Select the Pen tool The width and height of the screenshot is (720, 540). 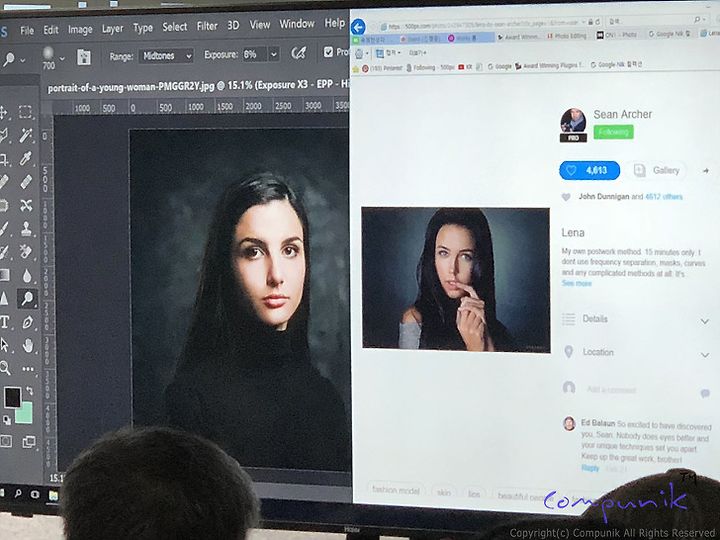(28, 322)
